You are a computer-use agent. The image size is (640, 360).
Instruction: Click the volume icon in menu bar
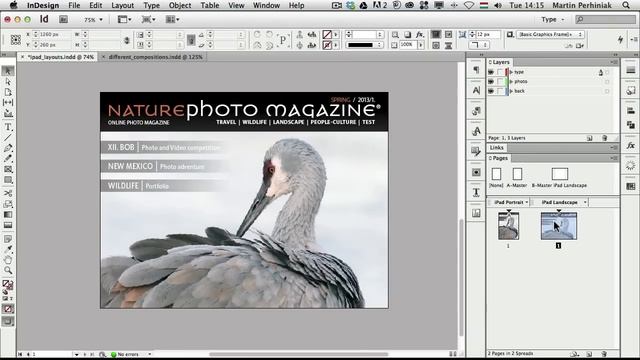(x=498, y=5)
